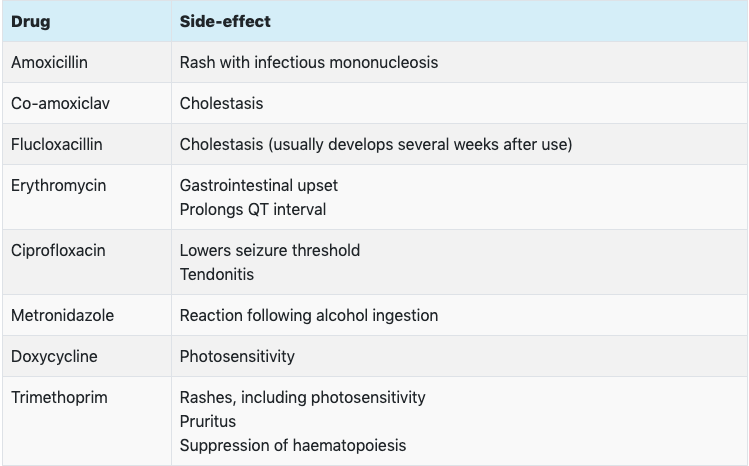Click "Reaction following alcohol ingestion" text
The image size is (749, 466).
point(309,315)
